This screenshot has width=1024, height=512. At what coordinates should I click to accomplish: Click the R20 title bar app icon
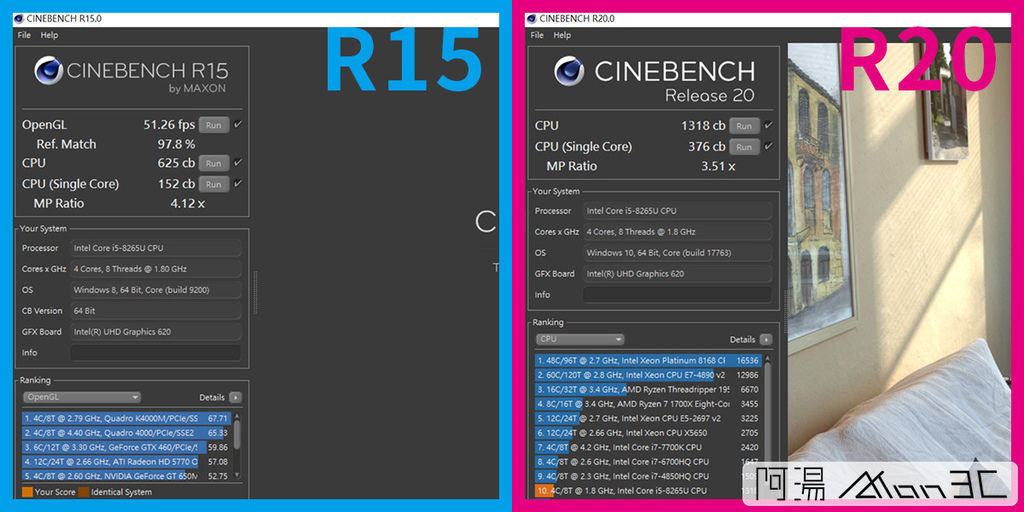[531, 19]
